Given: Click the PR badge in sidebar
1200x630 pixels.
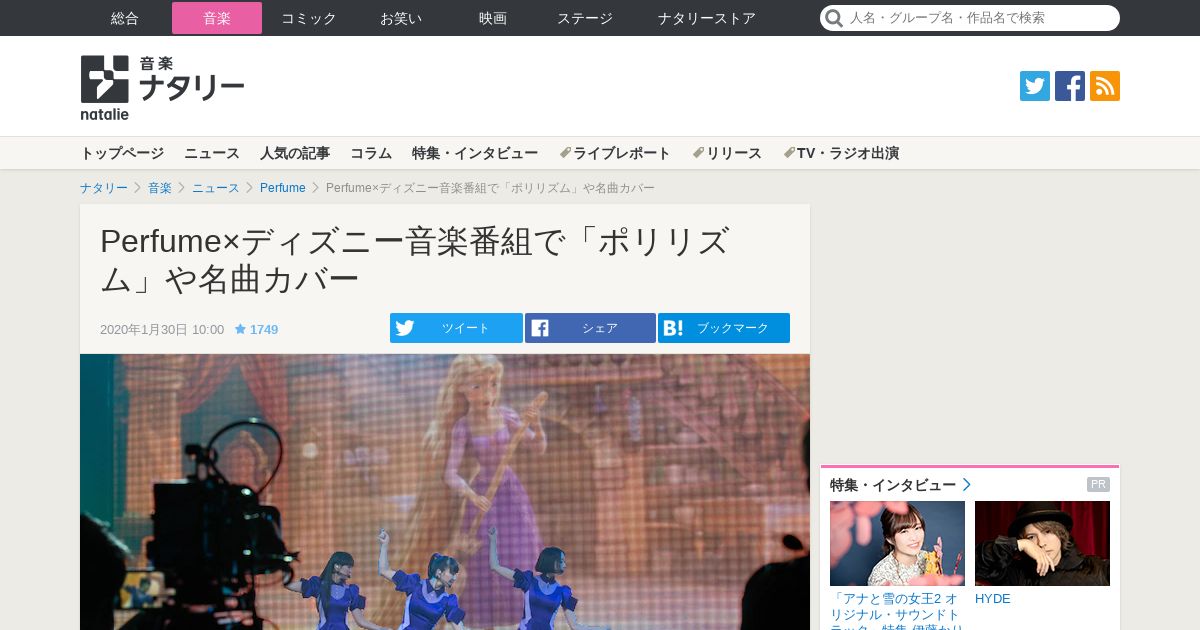Looking at the screenshot, I should click(x=1098, y=485).
